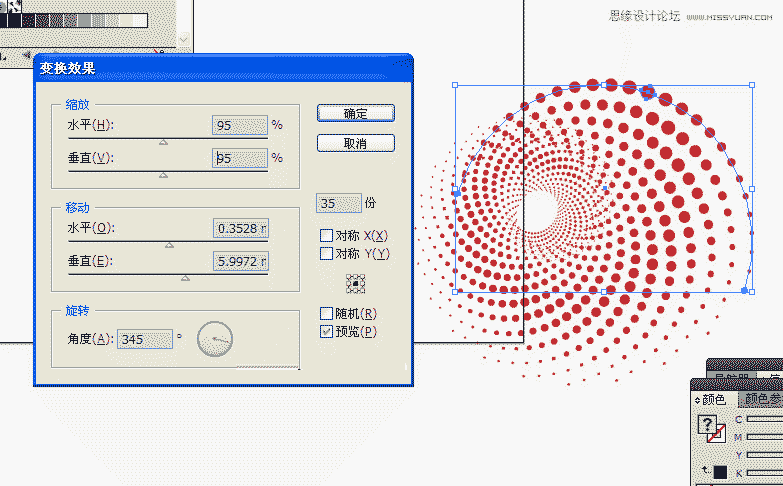
Task: Enable the 对称 Y(Y) checkbox
Action: [x=326, y=253]
